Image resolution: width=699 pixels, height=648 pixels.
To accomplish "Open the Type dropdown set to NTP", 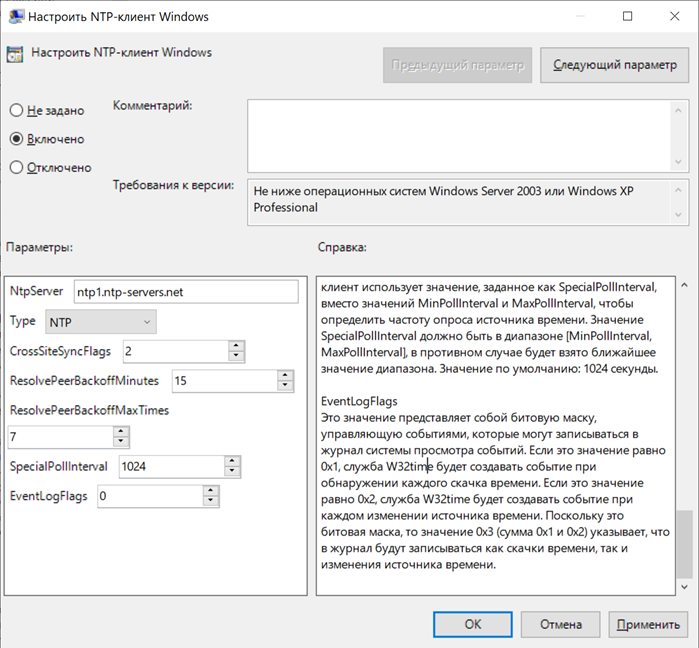I will [101, 321].
